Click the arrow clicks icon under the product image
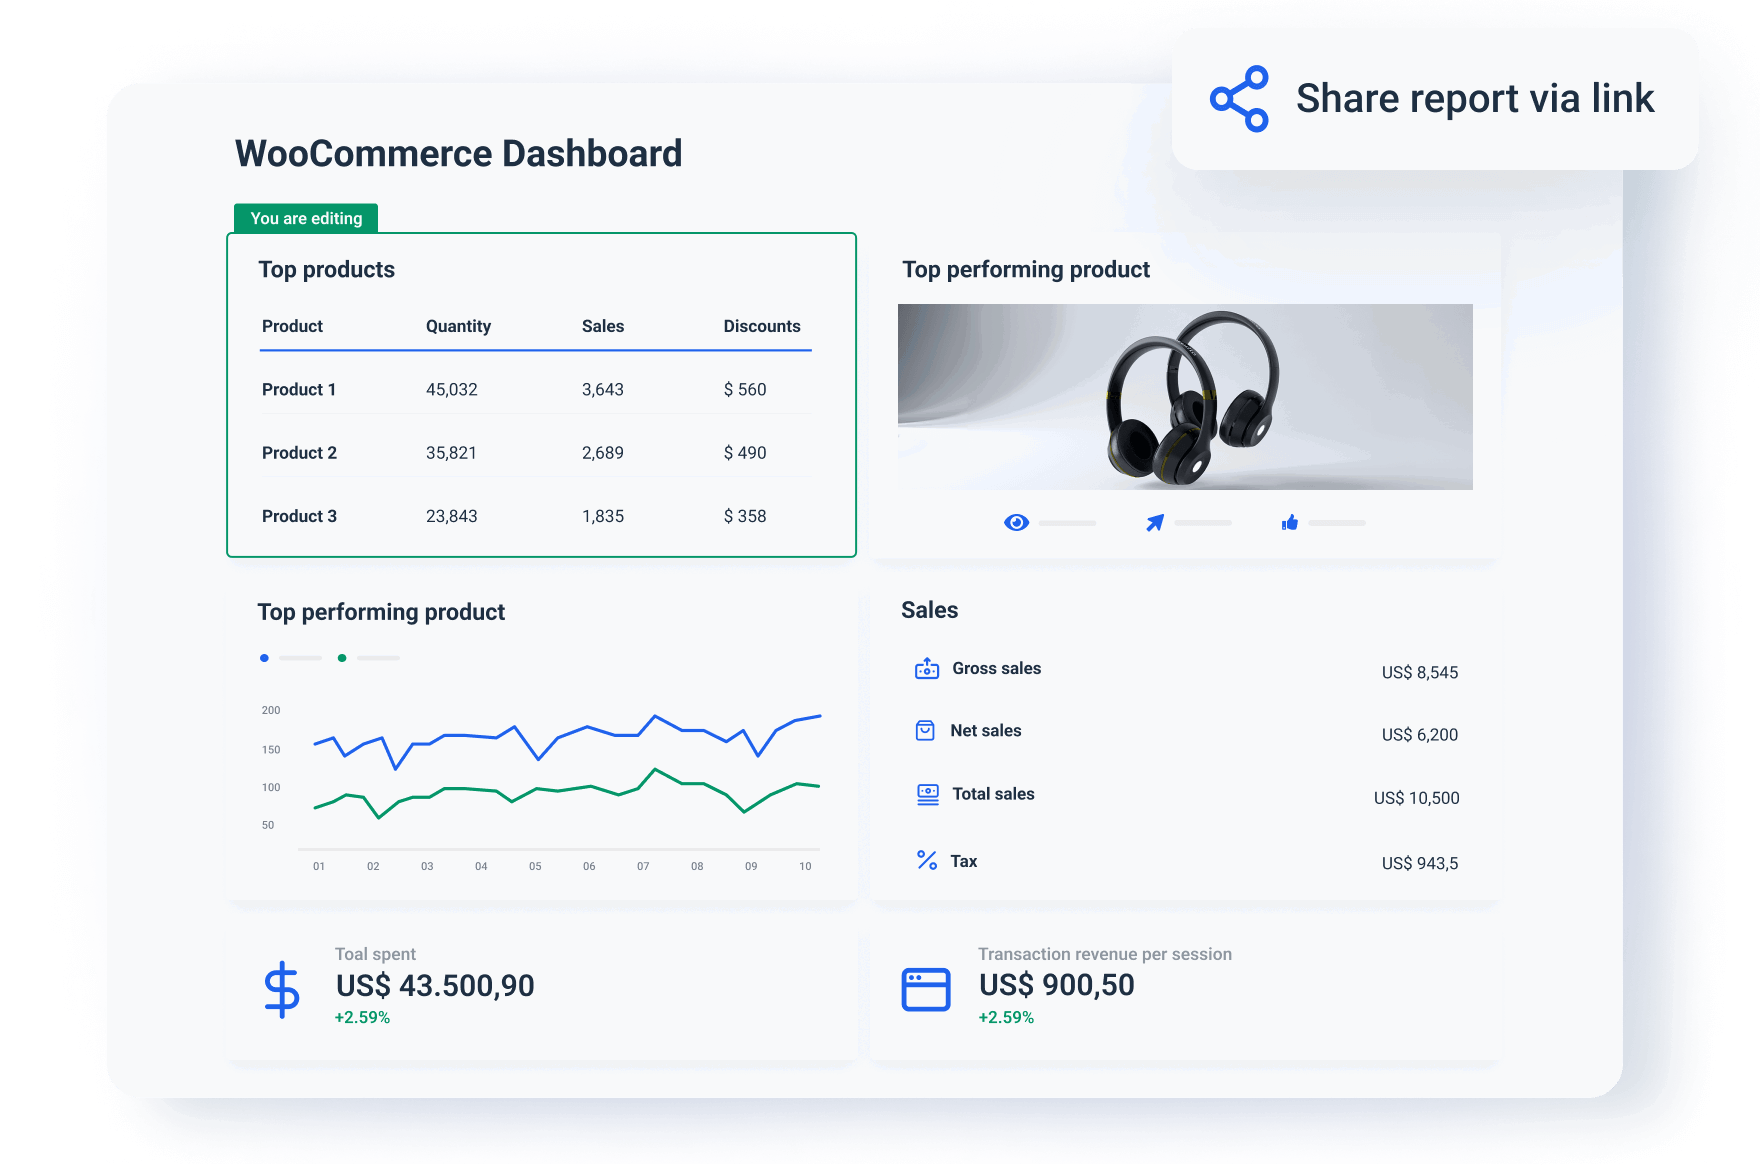This screenshot has height=1165, width=1760. [1153, 521]
